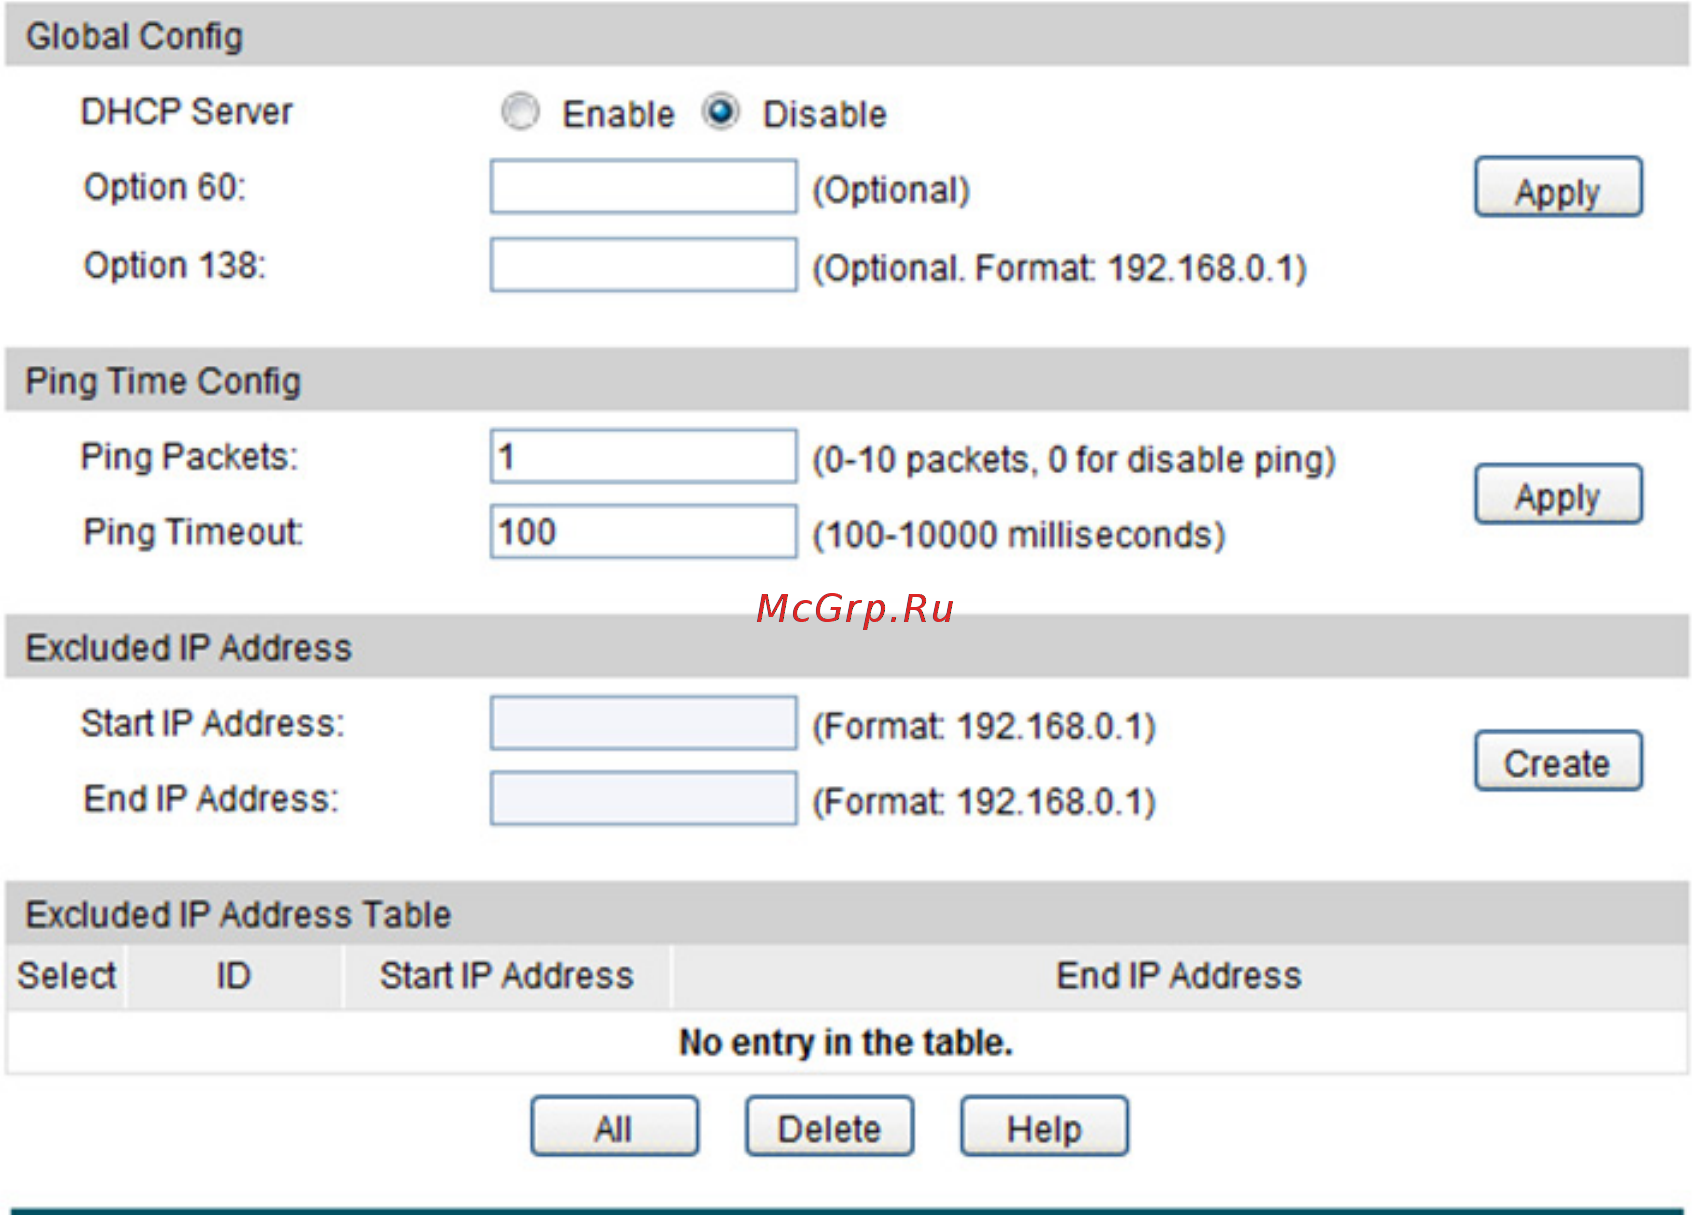Click the Option 138 input field

tap(643, 265)
